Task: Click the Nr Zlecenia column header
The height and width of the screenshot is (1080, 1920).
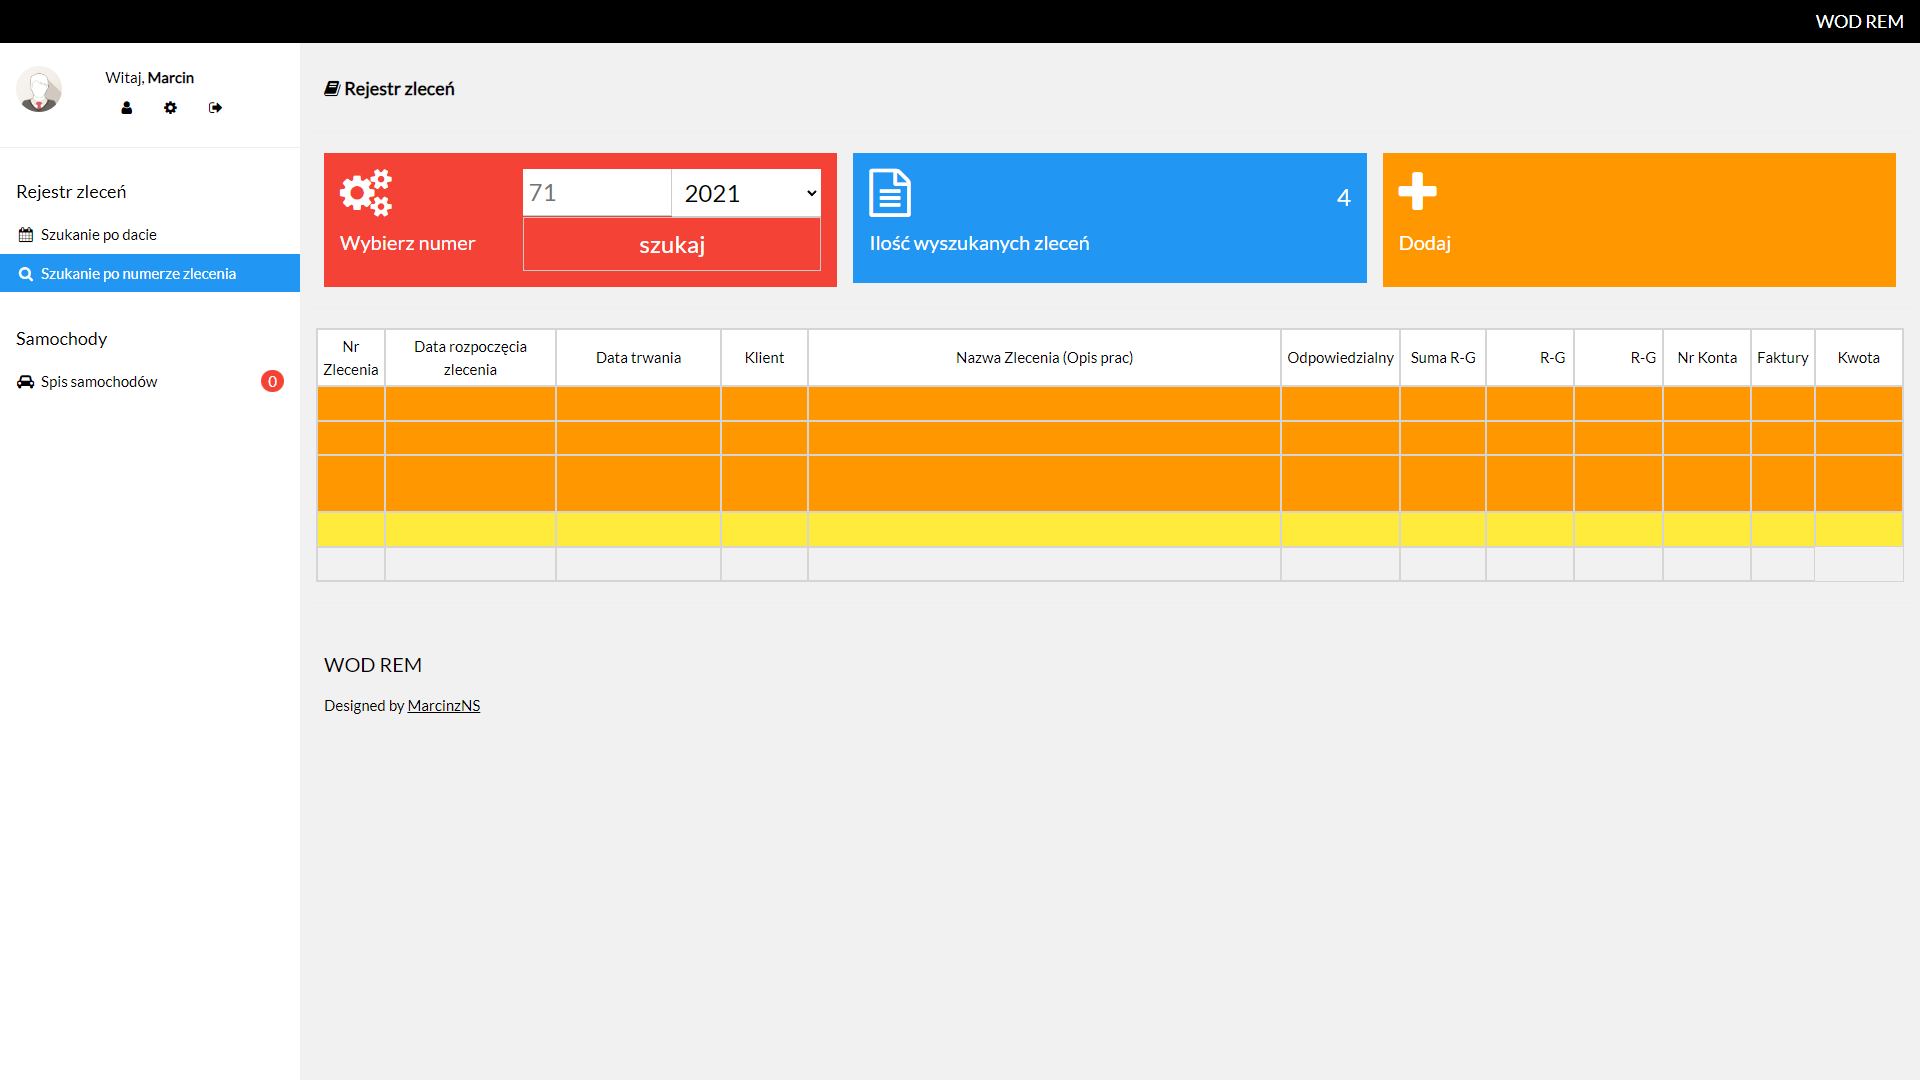Action: tap(351, 358)
